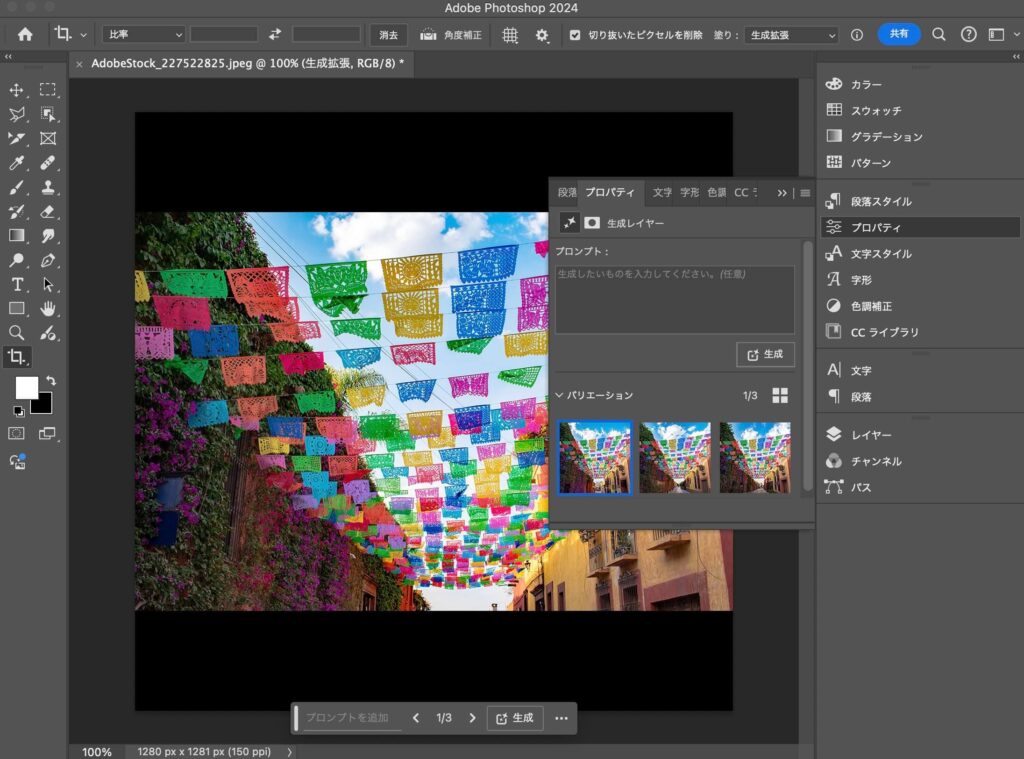Select the Move tool
The width and height of the screenshot is (1024, 759).
click(x=16, y=90)
